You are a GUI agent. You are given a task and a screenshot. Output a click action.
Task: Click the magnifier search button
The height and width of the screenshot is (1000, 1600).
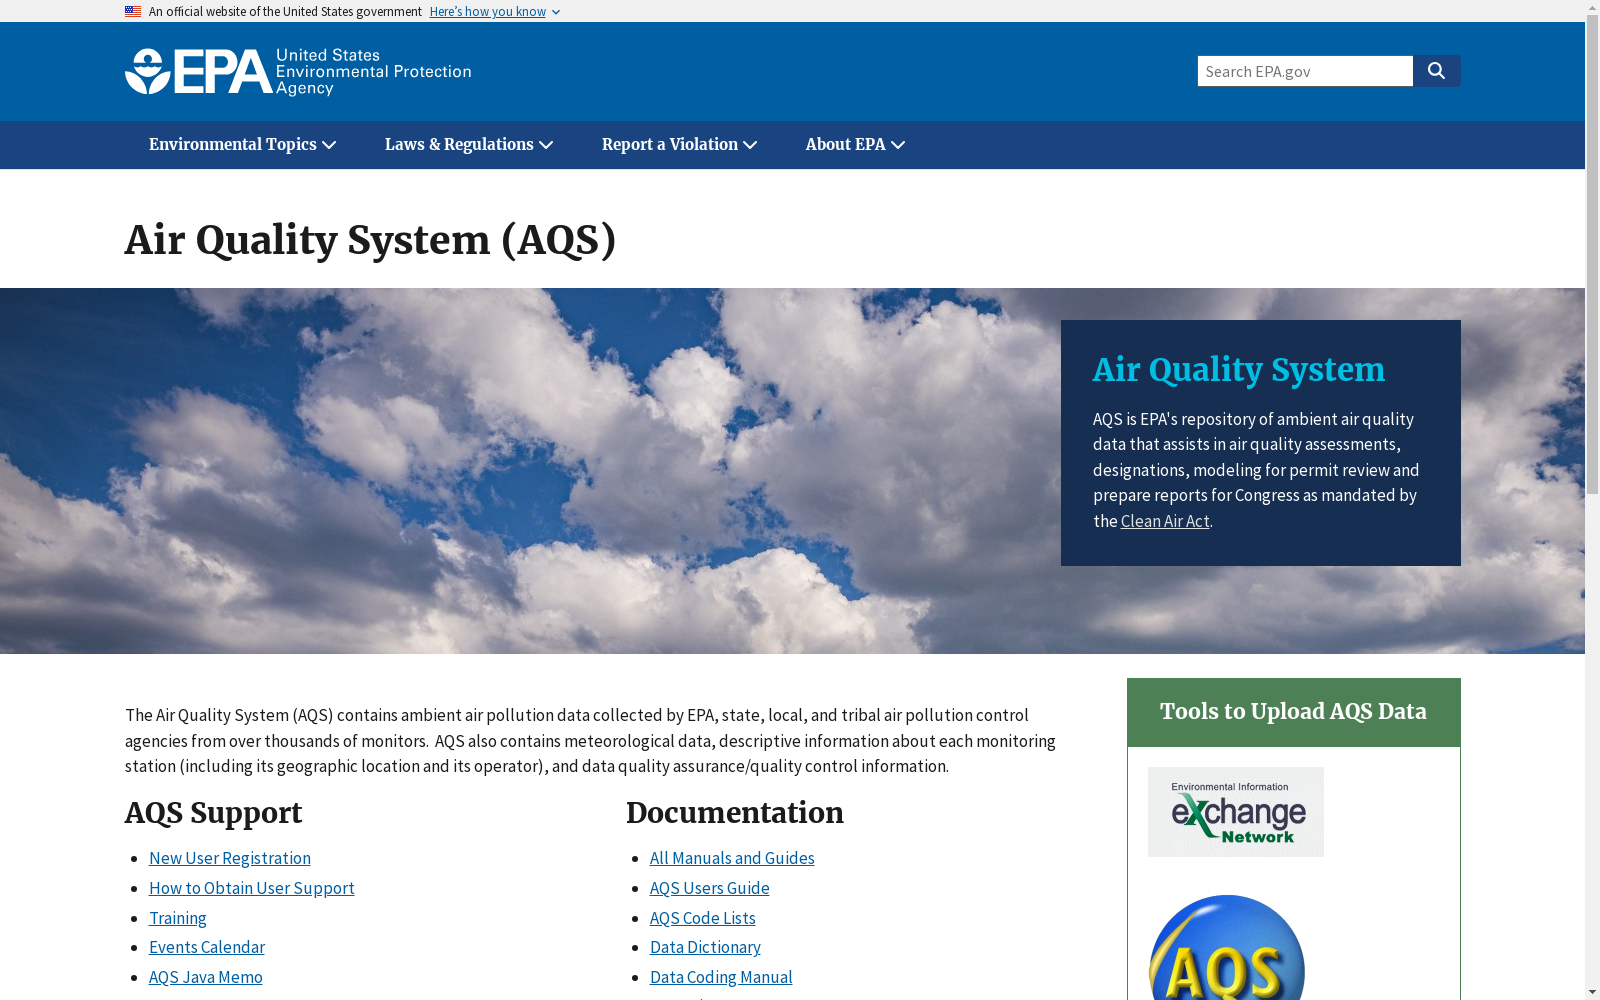point(1437,71)
